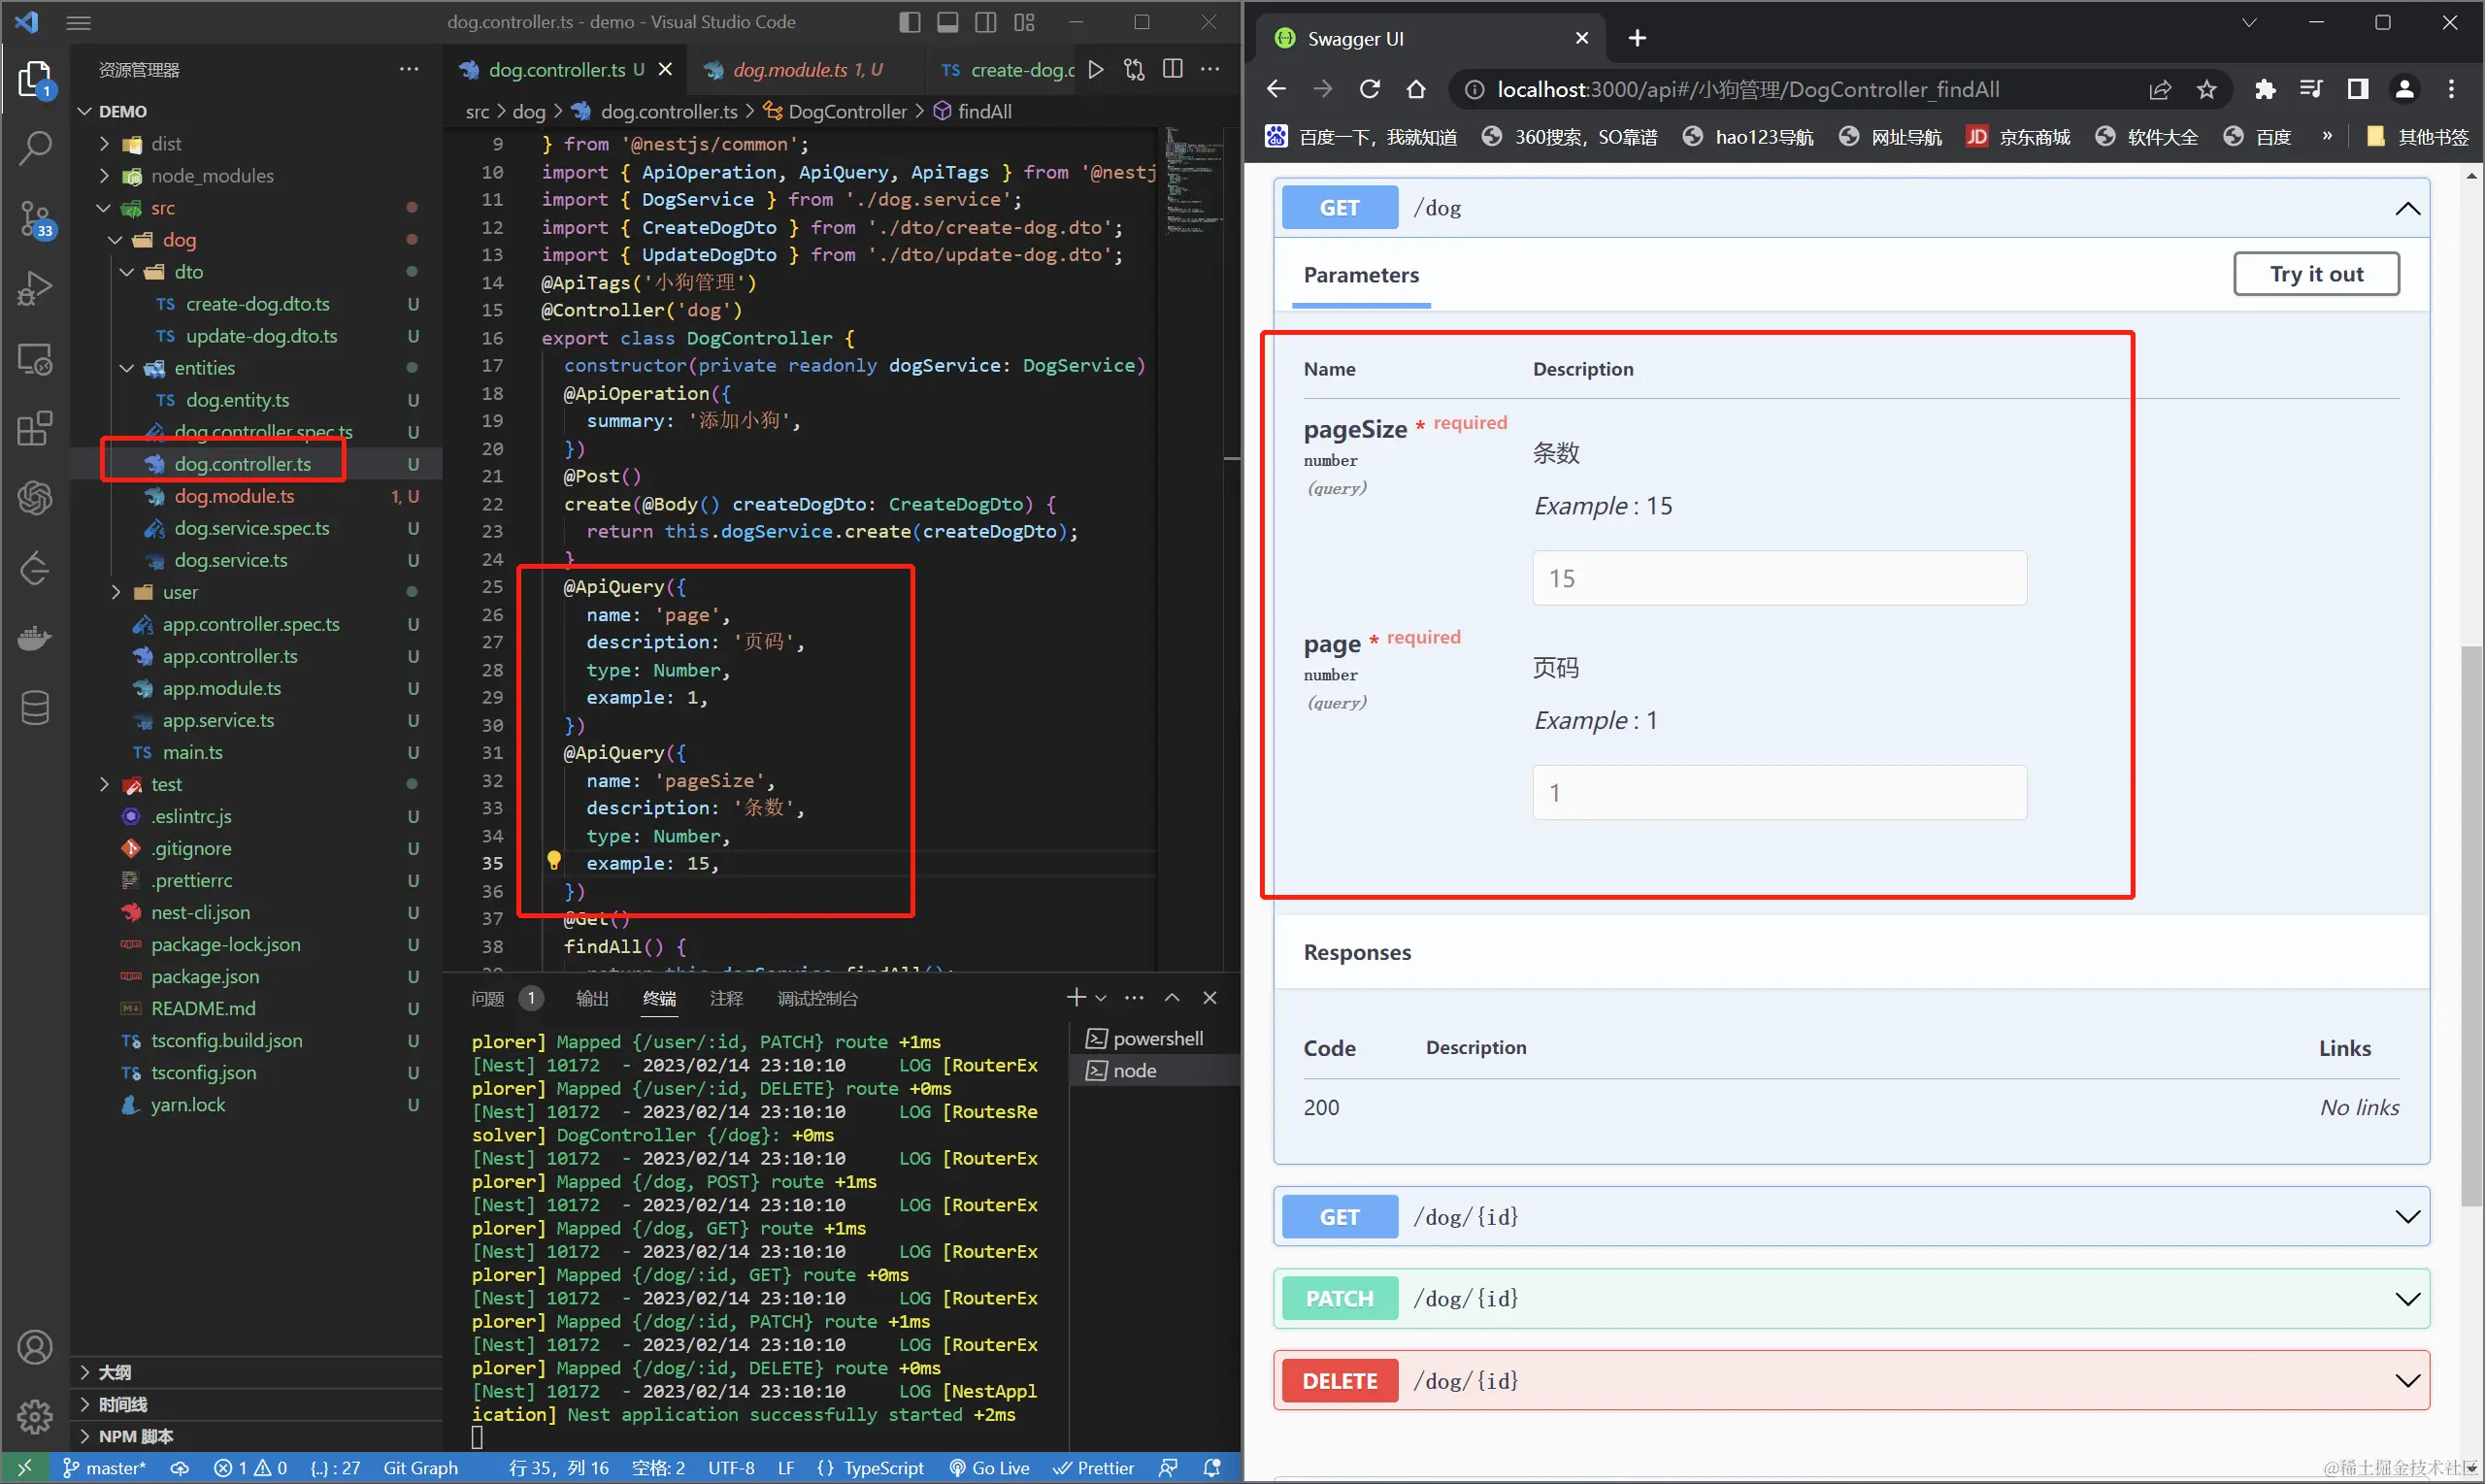
Task: Expand the user folder in explorer
Action: (180, 592)
